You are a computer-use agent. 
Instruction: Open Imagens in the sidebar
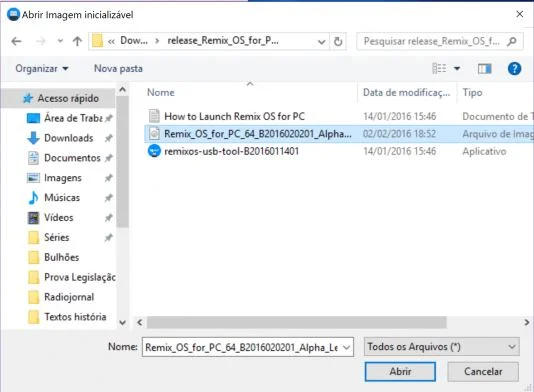pyautogui.click(x=63, y=178)
